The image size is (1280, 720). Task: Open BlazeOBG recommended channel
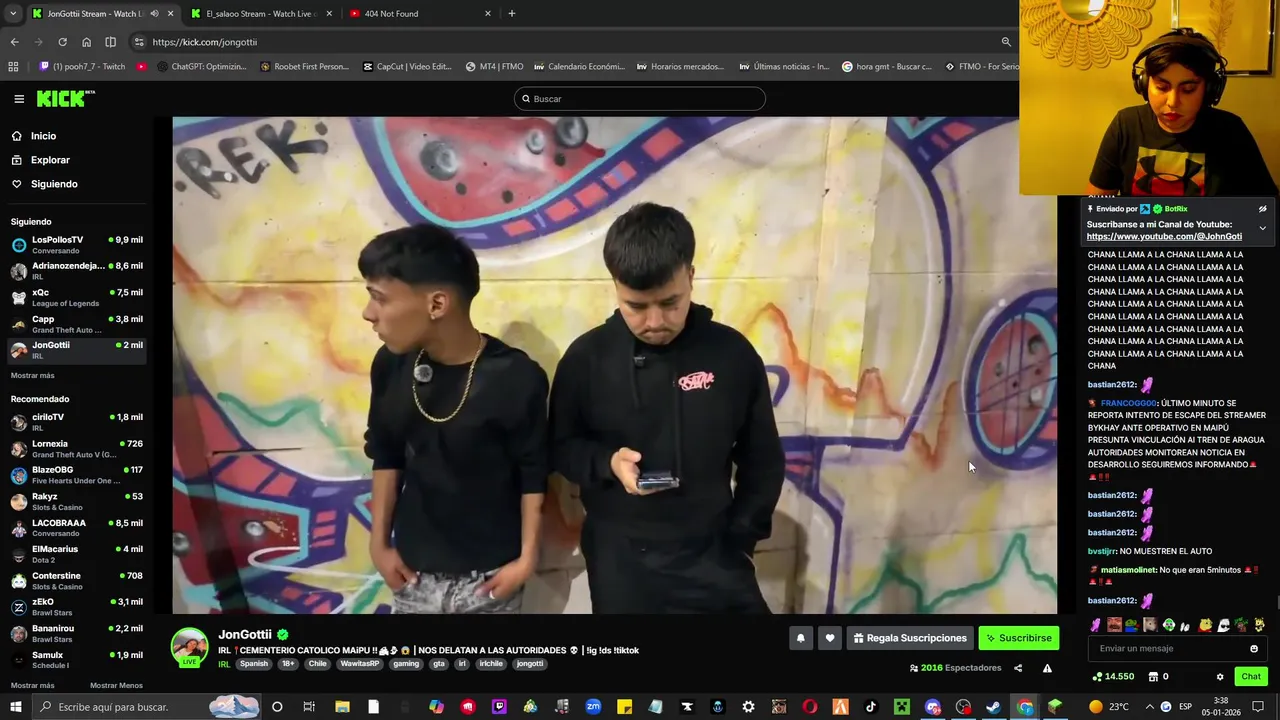coord(77,475)
